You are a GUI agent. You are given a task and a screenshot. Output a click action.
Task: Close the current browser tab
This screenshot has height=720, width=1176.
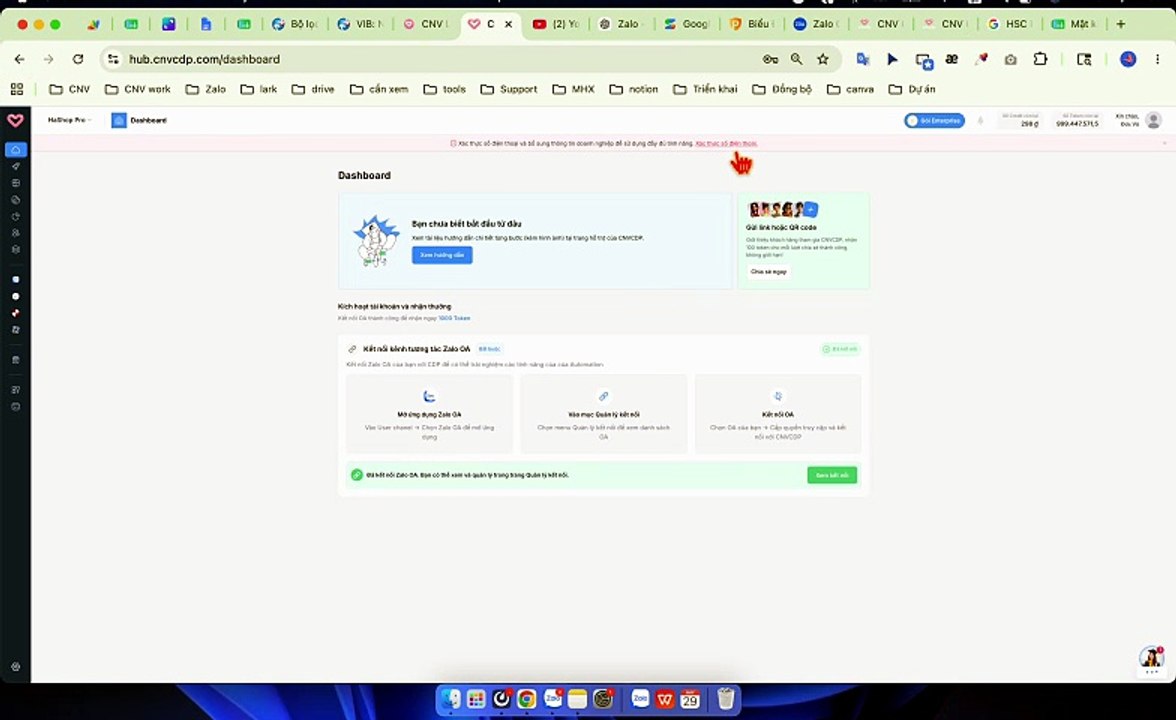(508, 24)
